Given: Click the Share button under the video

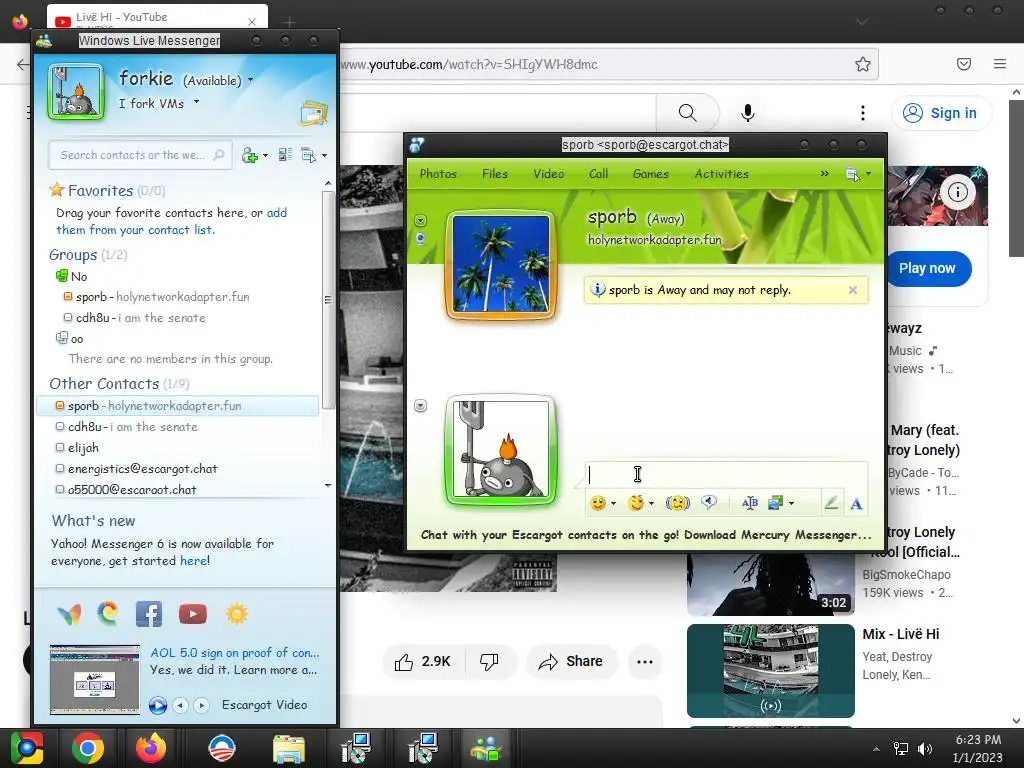Looking at the screenshot, I should pos(571,662).
